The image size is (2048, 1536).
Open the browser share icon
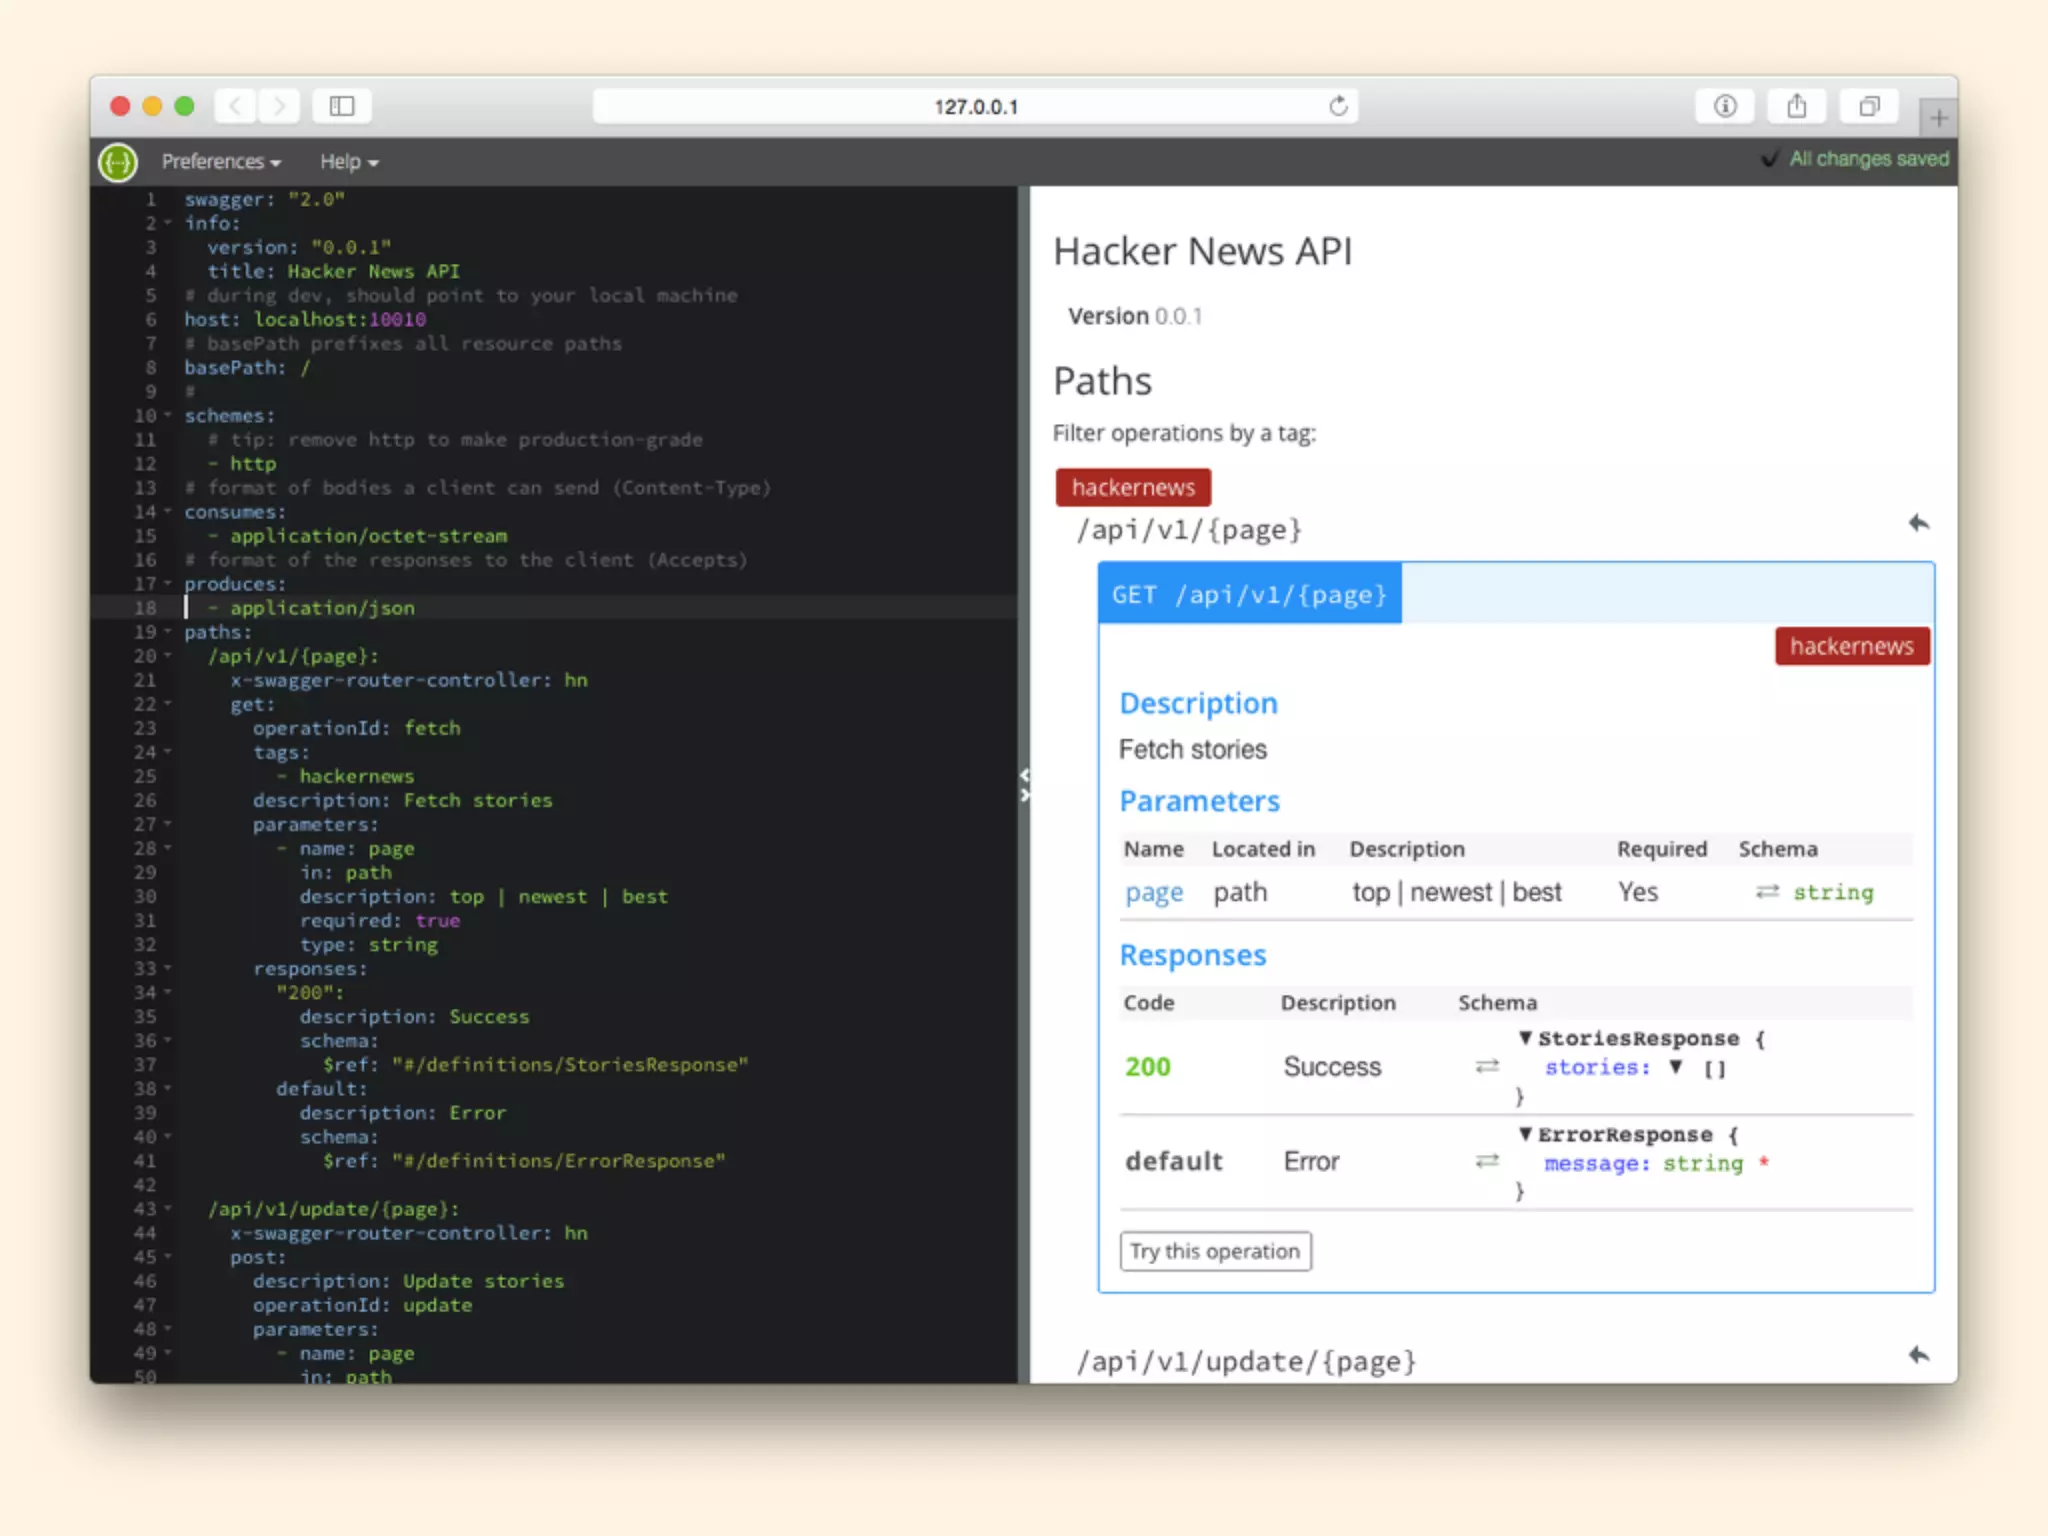(x=1796, y=106)
